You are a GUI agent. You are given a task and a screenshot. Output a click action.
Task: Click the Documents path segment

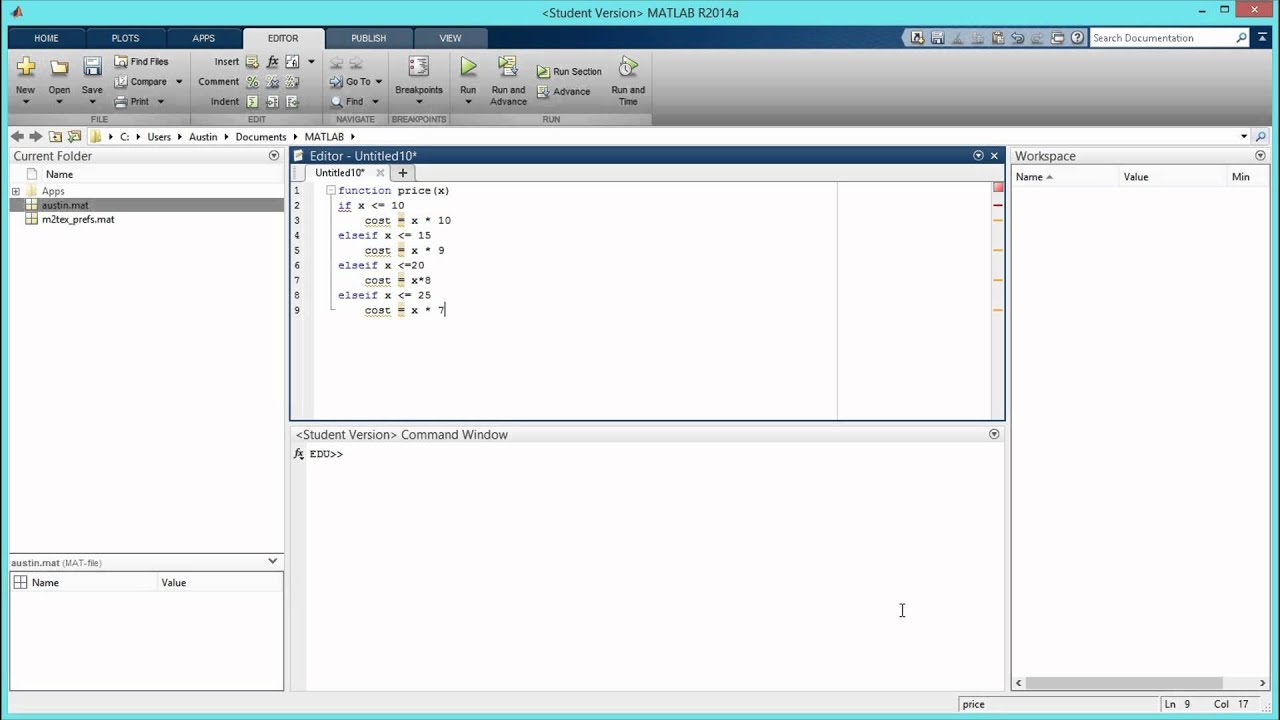(261, 137)
